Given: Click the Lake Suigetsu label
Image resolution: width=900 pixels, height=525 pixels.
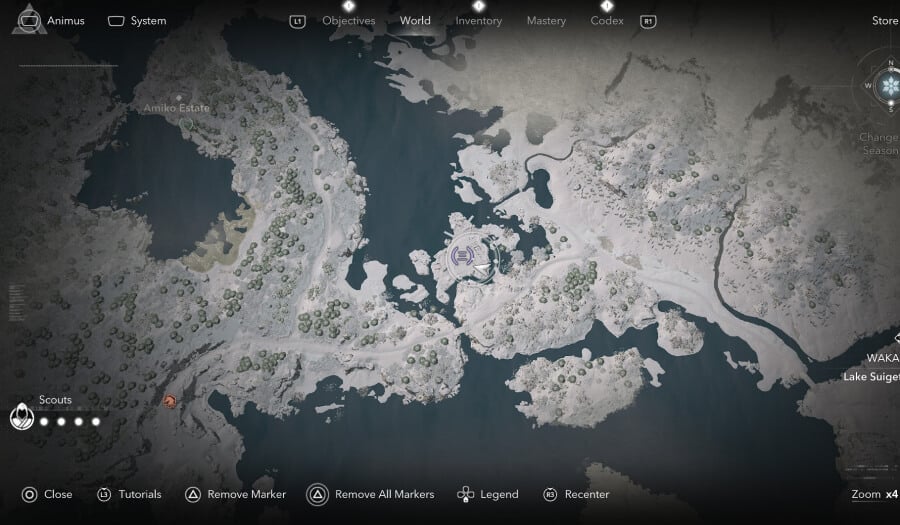Looking at the screenshot, I should [x=871, y=377].
